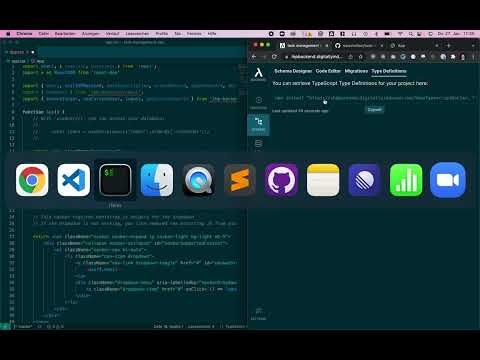Switch to Sublime Text in app switcher

[x=240, y=180]
